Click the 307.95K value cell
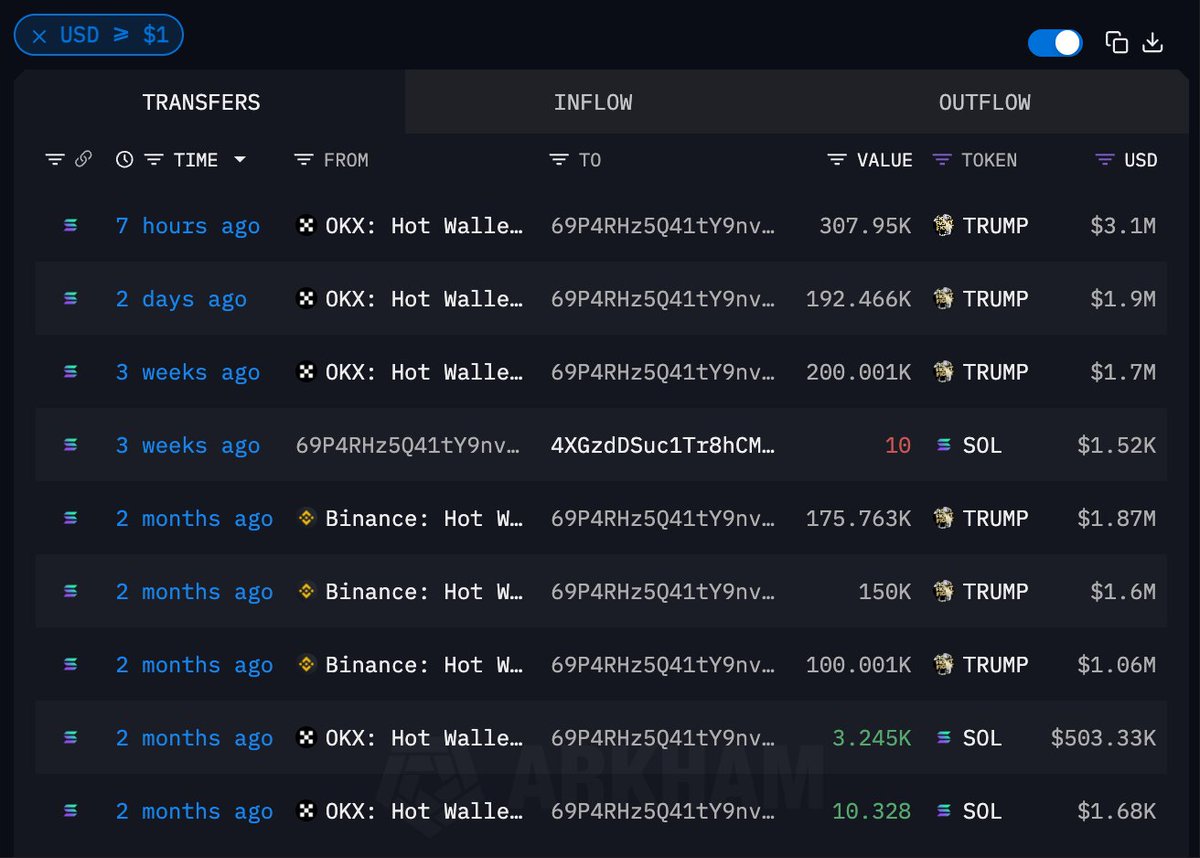 pos(865,226)
